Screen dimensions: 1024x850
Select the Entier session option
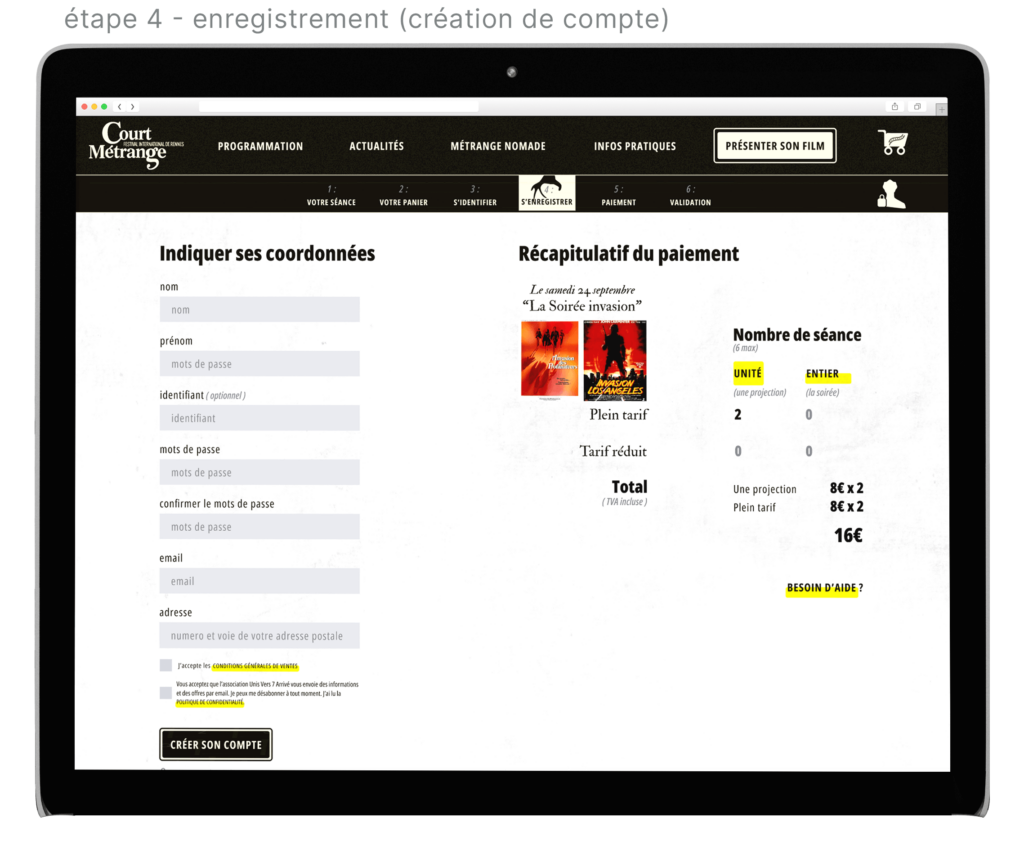tap(823, 374)
